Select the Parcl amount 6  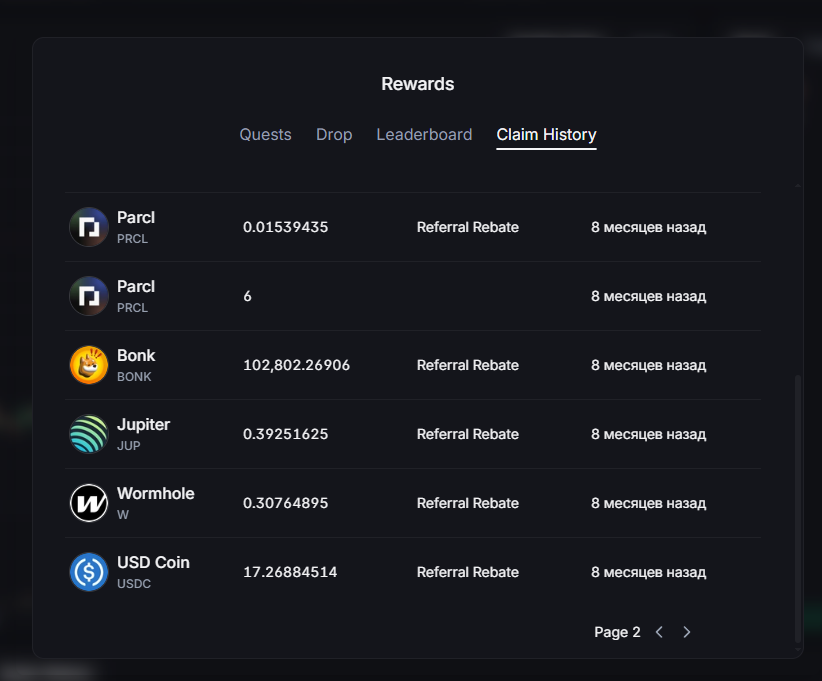tap(247, 296)
